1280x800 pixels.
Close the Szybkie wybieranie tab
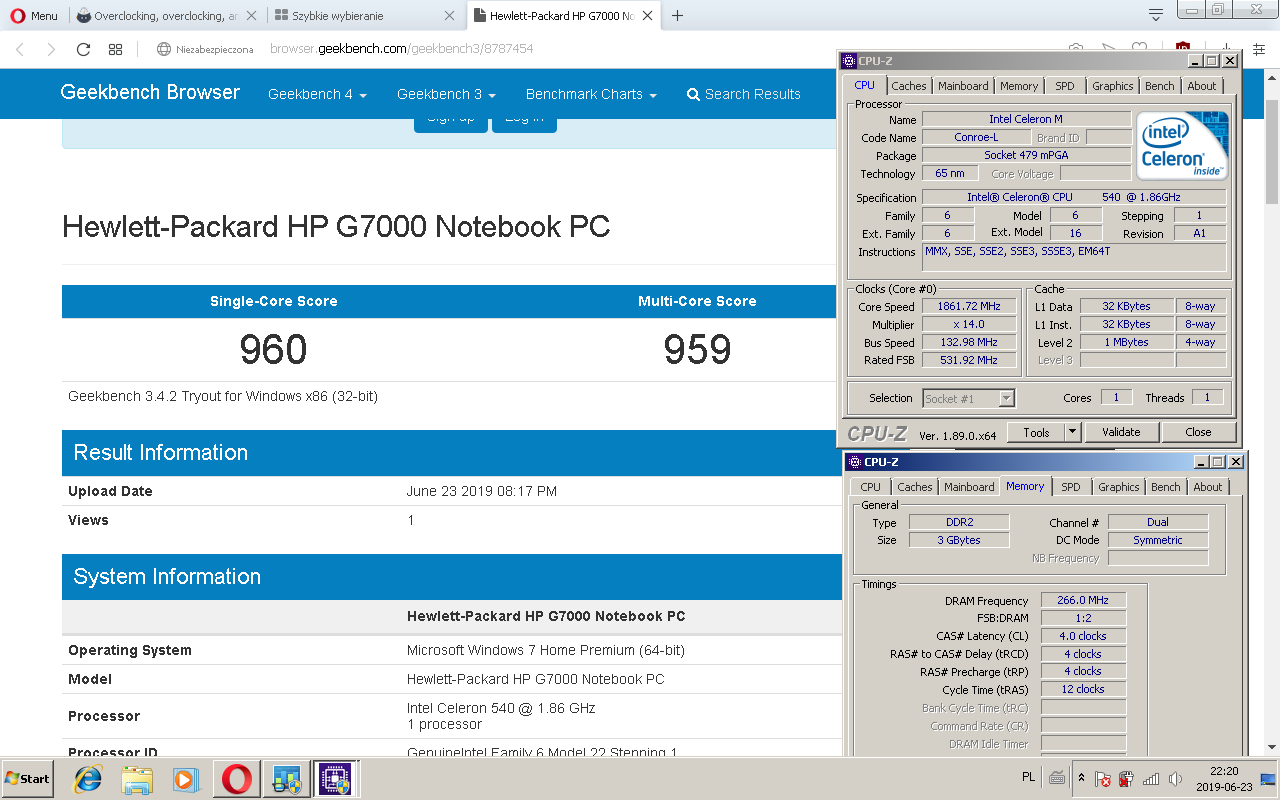(449, 16)
